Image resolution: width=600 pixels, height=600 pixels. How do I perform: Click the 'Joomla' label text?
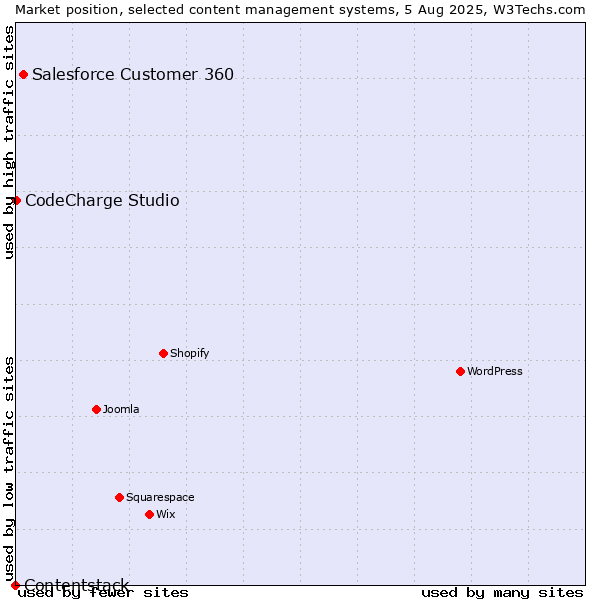(121, 409)
